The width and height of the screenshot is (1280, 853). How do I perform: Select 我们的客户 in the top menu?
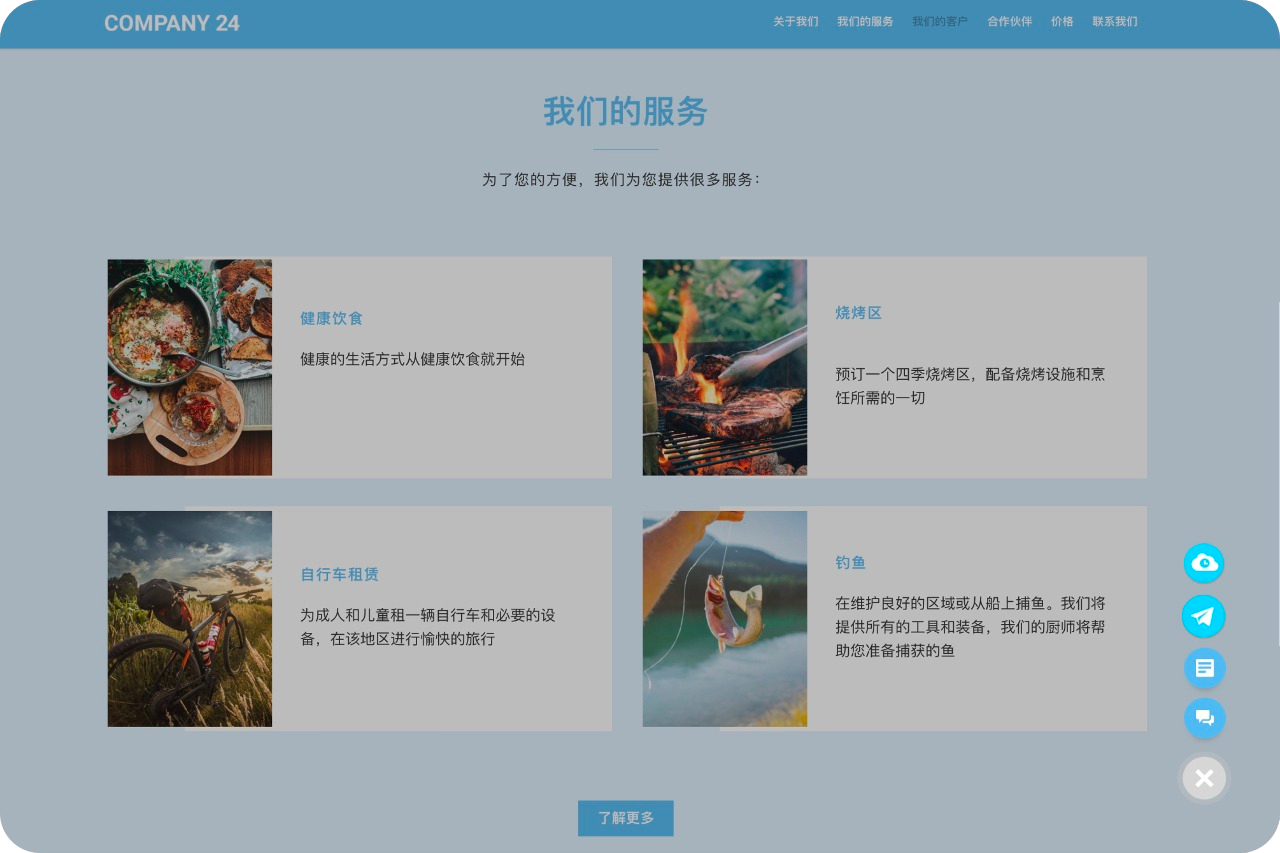click(940, 22)
